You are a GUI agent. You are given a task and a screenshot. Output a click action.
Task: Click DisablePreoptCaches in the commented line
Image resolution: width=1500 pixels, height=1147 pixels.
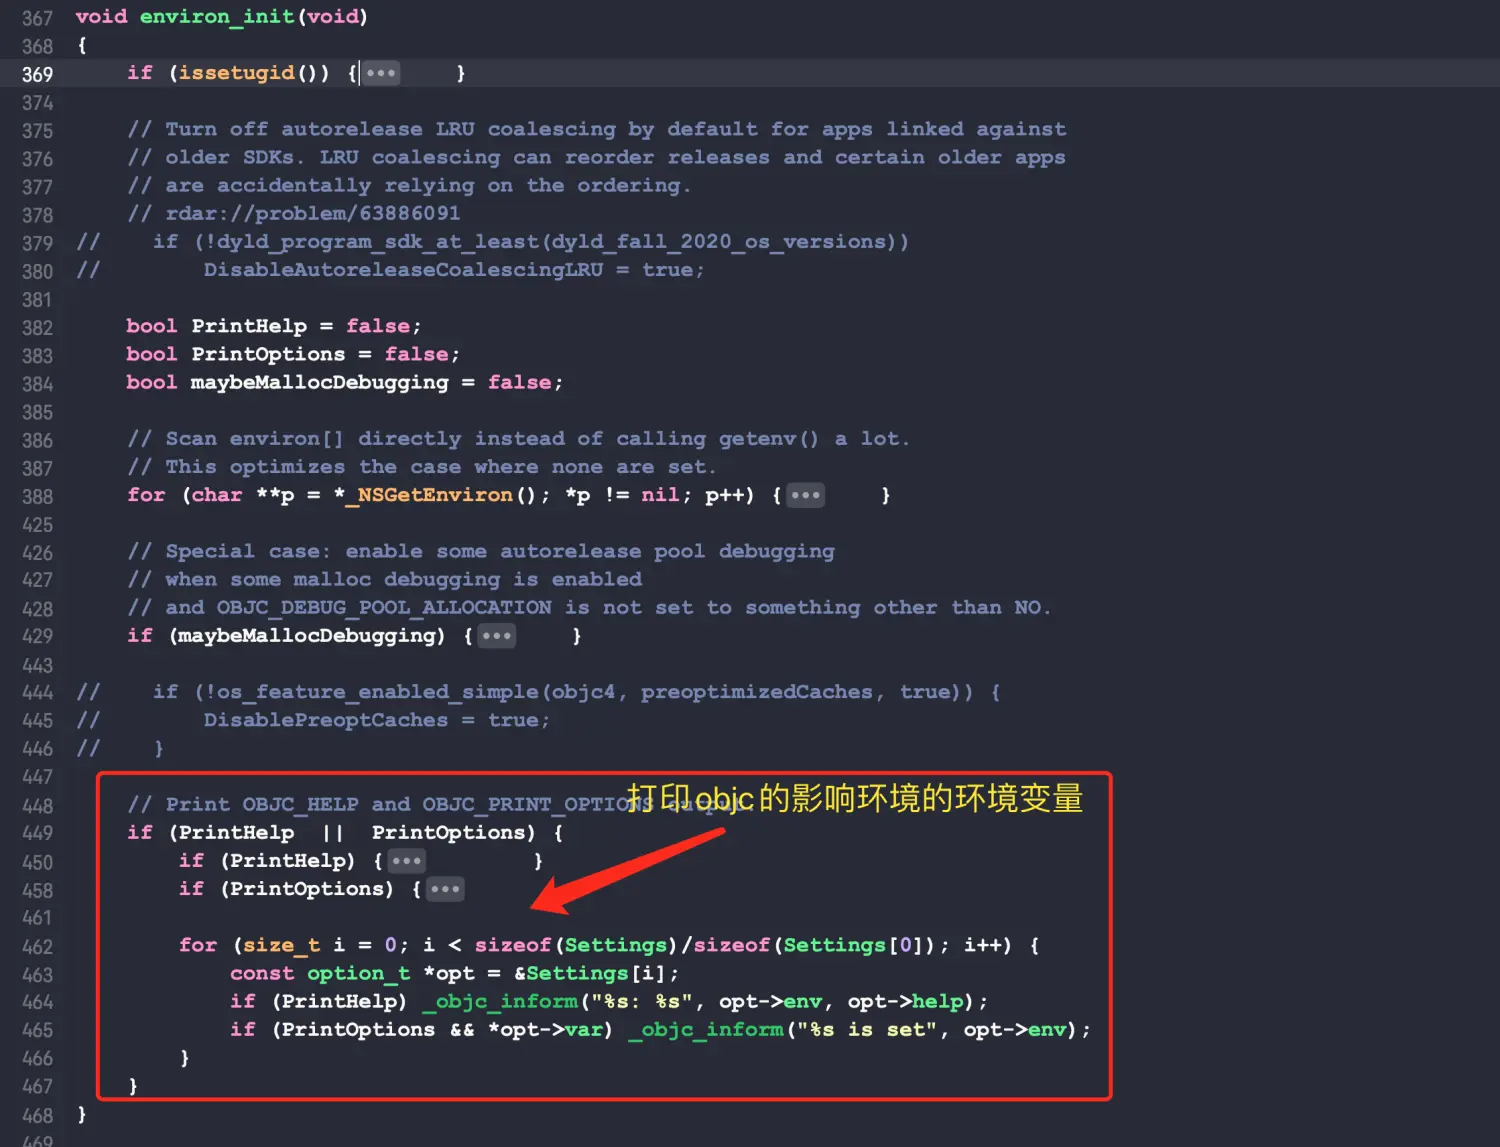pos(326,720)
